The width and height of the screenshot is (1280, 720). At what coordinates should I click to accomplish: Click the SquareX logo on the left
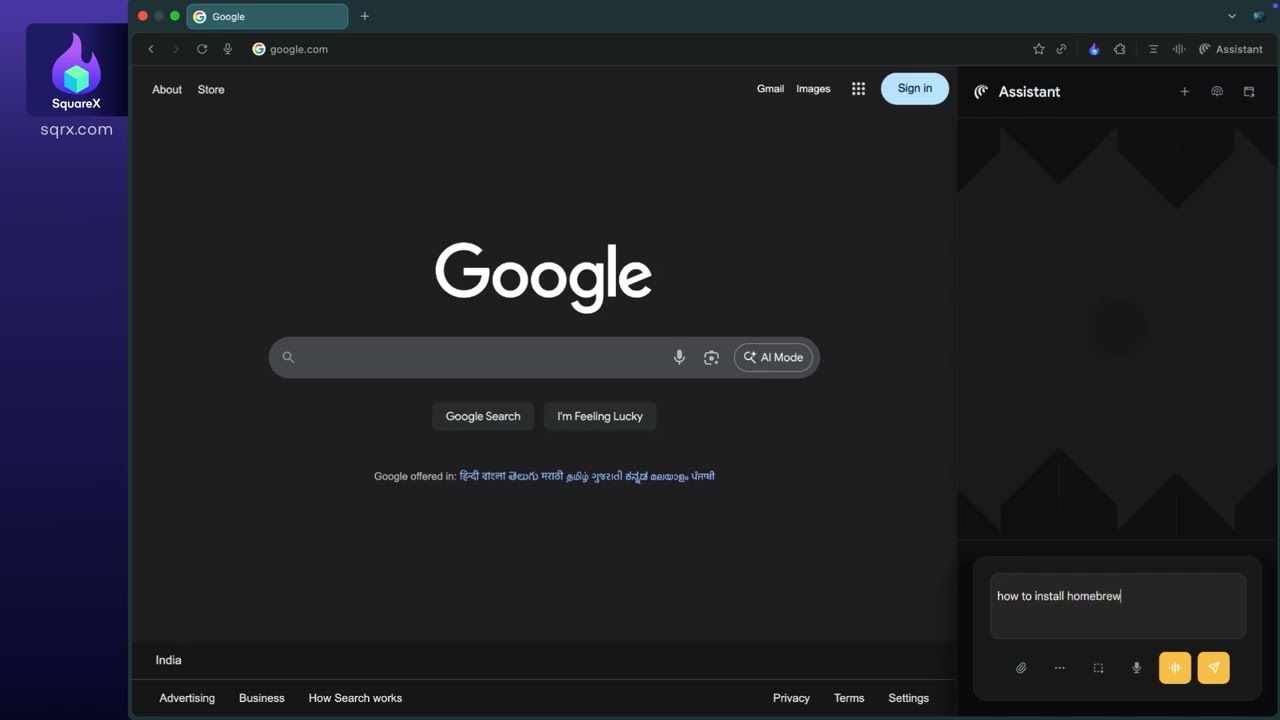(x=76, y=70)
